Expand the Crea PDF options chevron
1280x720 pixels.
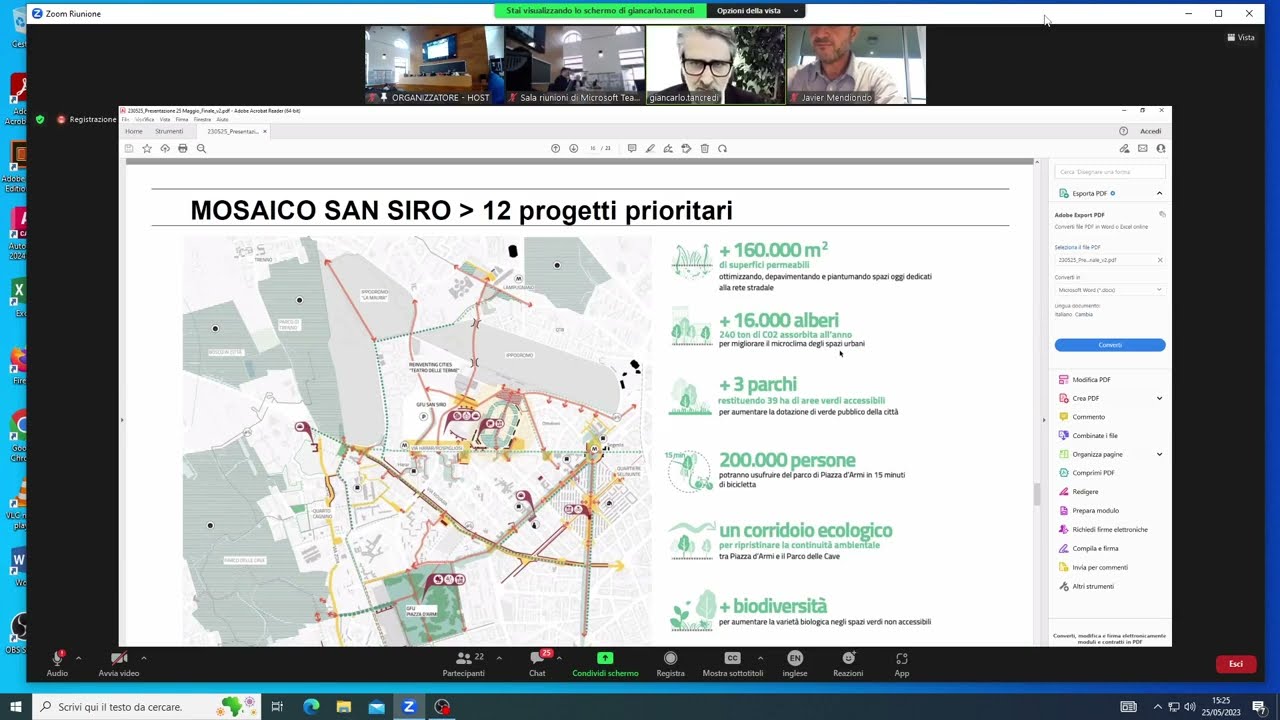pos(1159,398)
